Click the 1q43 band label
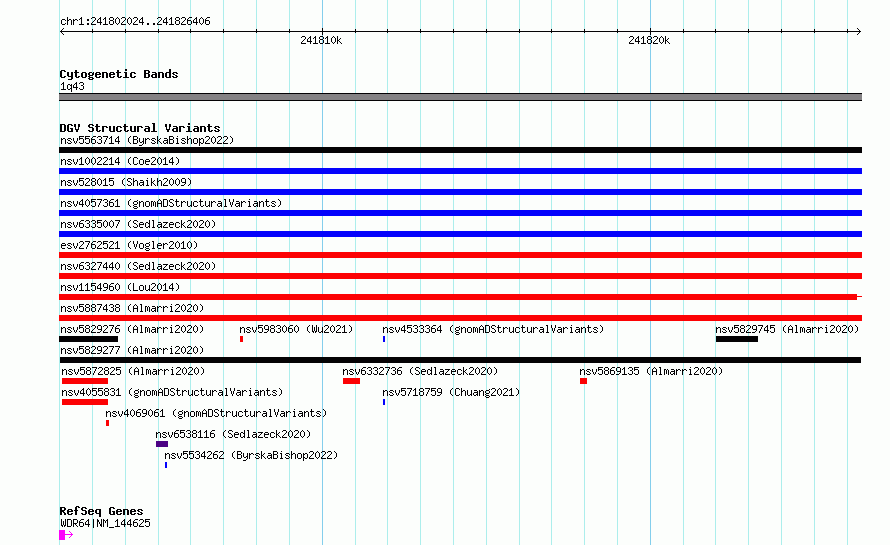 pyautogui.click(x=72, y=86)
